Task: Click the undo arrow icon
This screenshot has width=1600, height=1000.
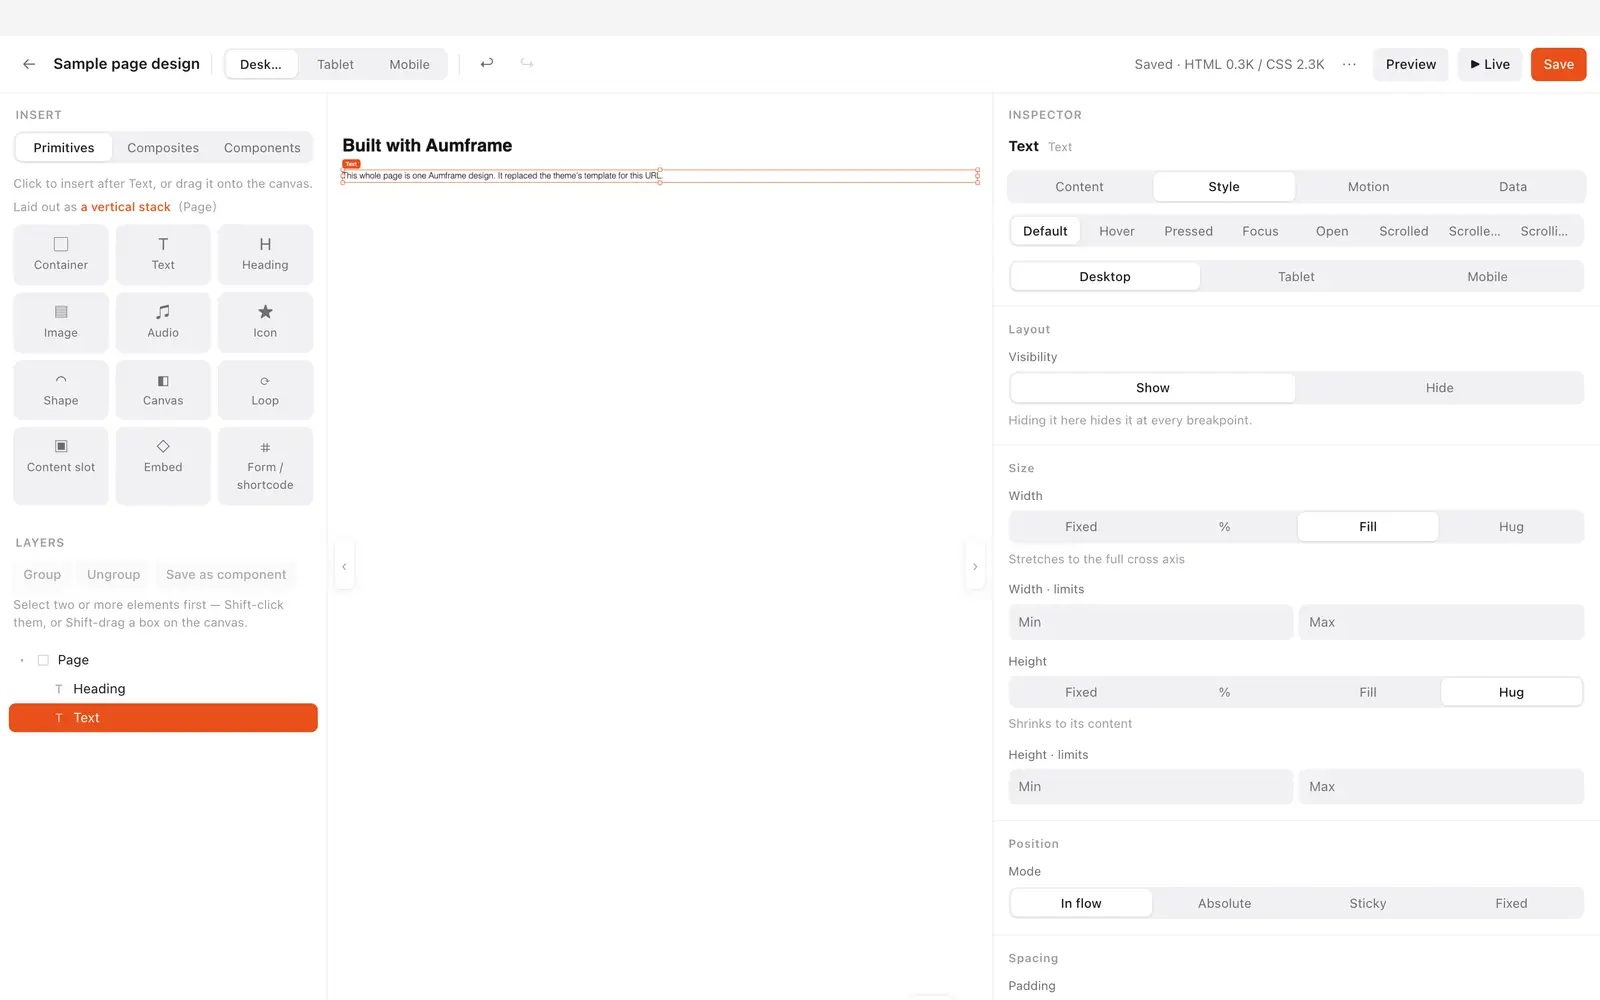Action: point(487,63)
